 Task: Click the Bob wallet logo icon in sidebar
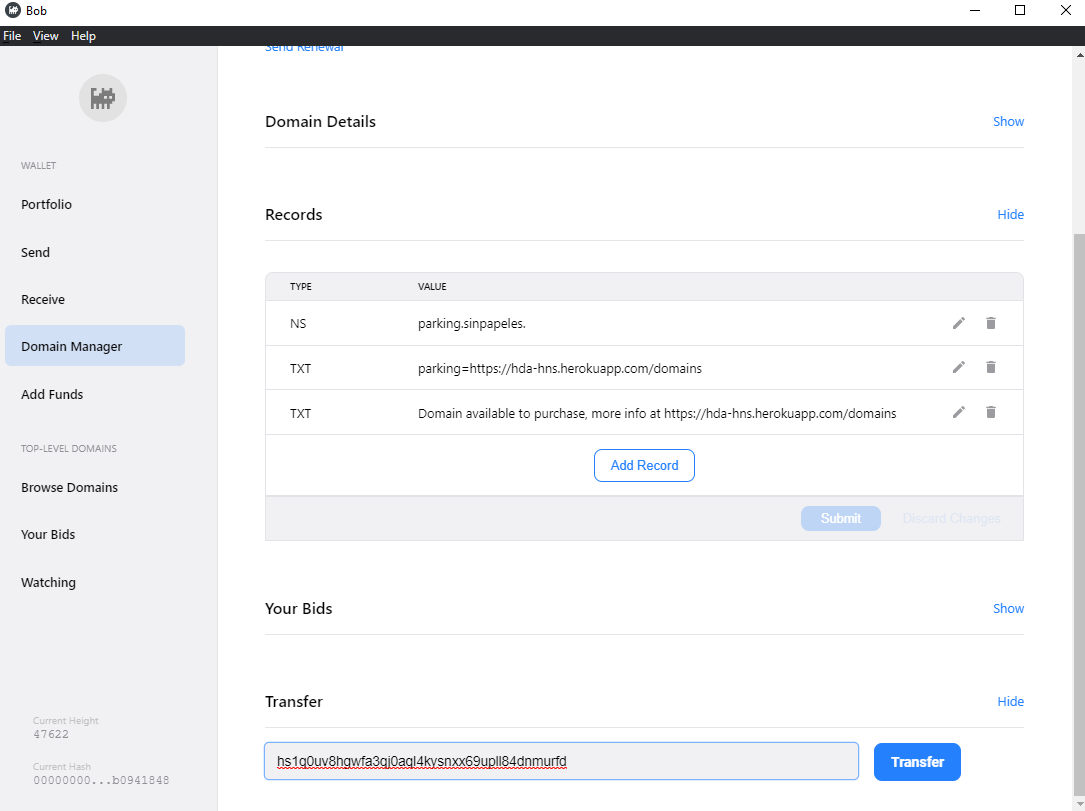(x=103, y=98)
